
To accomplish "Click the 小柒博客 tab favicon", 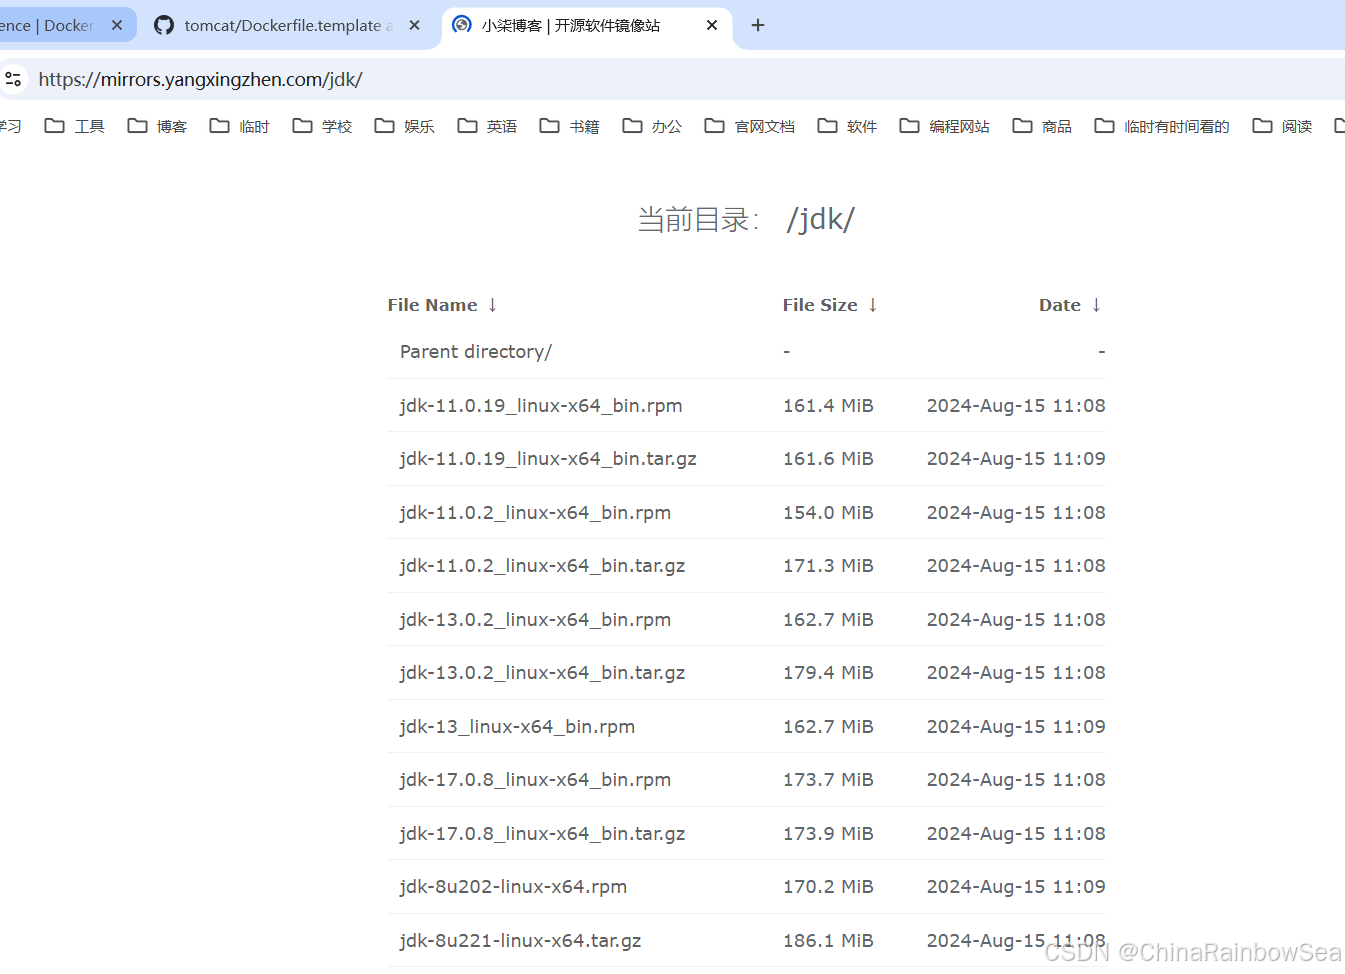I will point(461,26).
